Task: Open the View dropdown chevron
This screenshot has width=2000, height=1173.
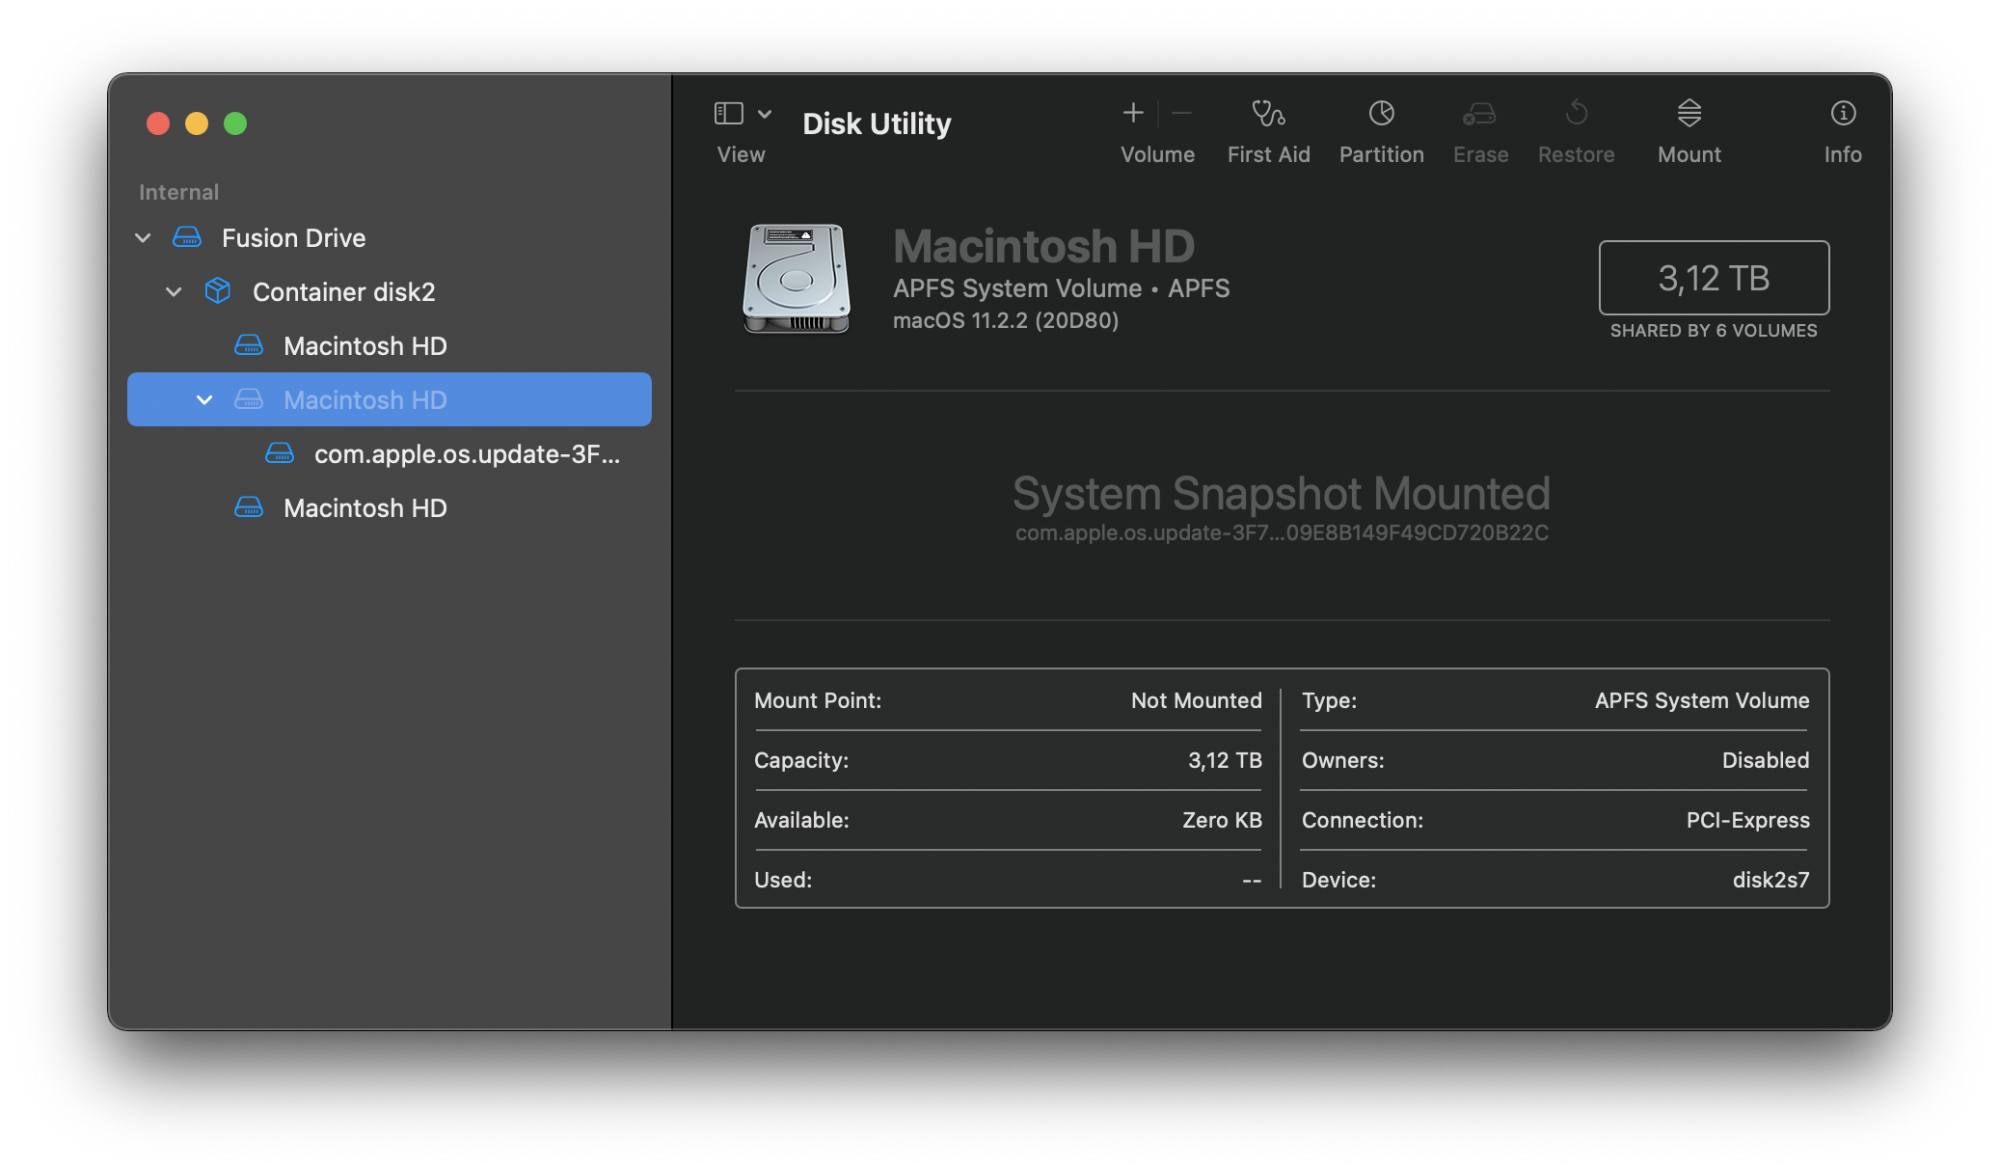Action: [x=765, y=114]
